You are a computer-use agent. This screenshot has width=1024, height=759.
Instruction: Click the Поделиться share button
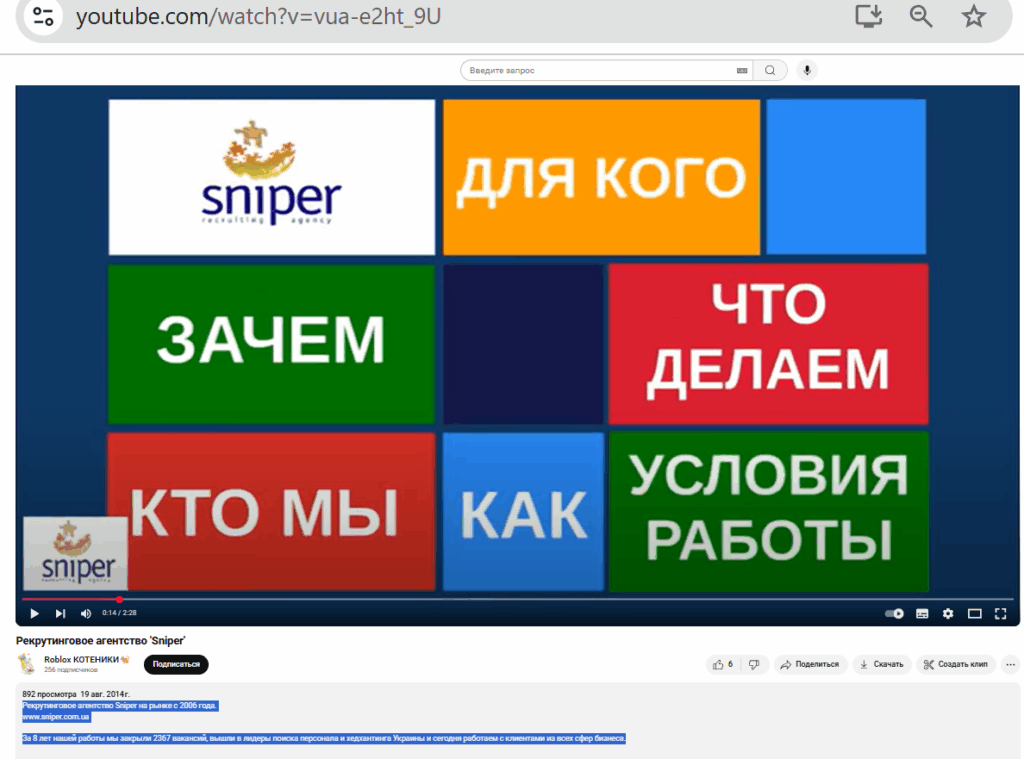click(810, 664)
